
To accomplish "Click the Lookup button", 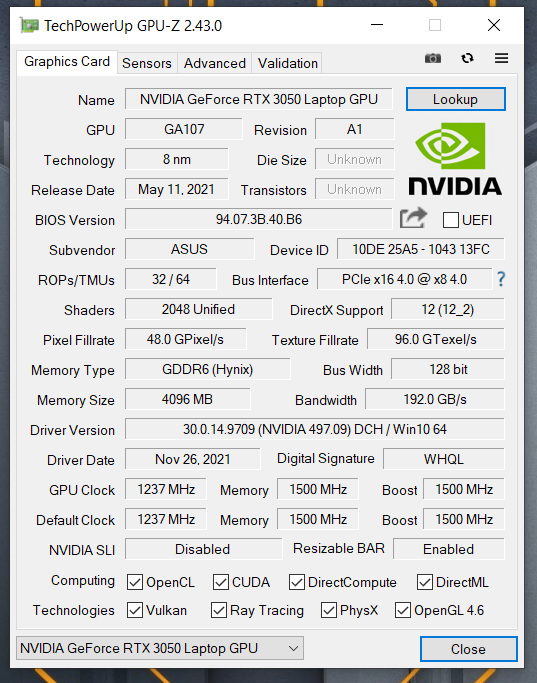I will pos(456,99).
